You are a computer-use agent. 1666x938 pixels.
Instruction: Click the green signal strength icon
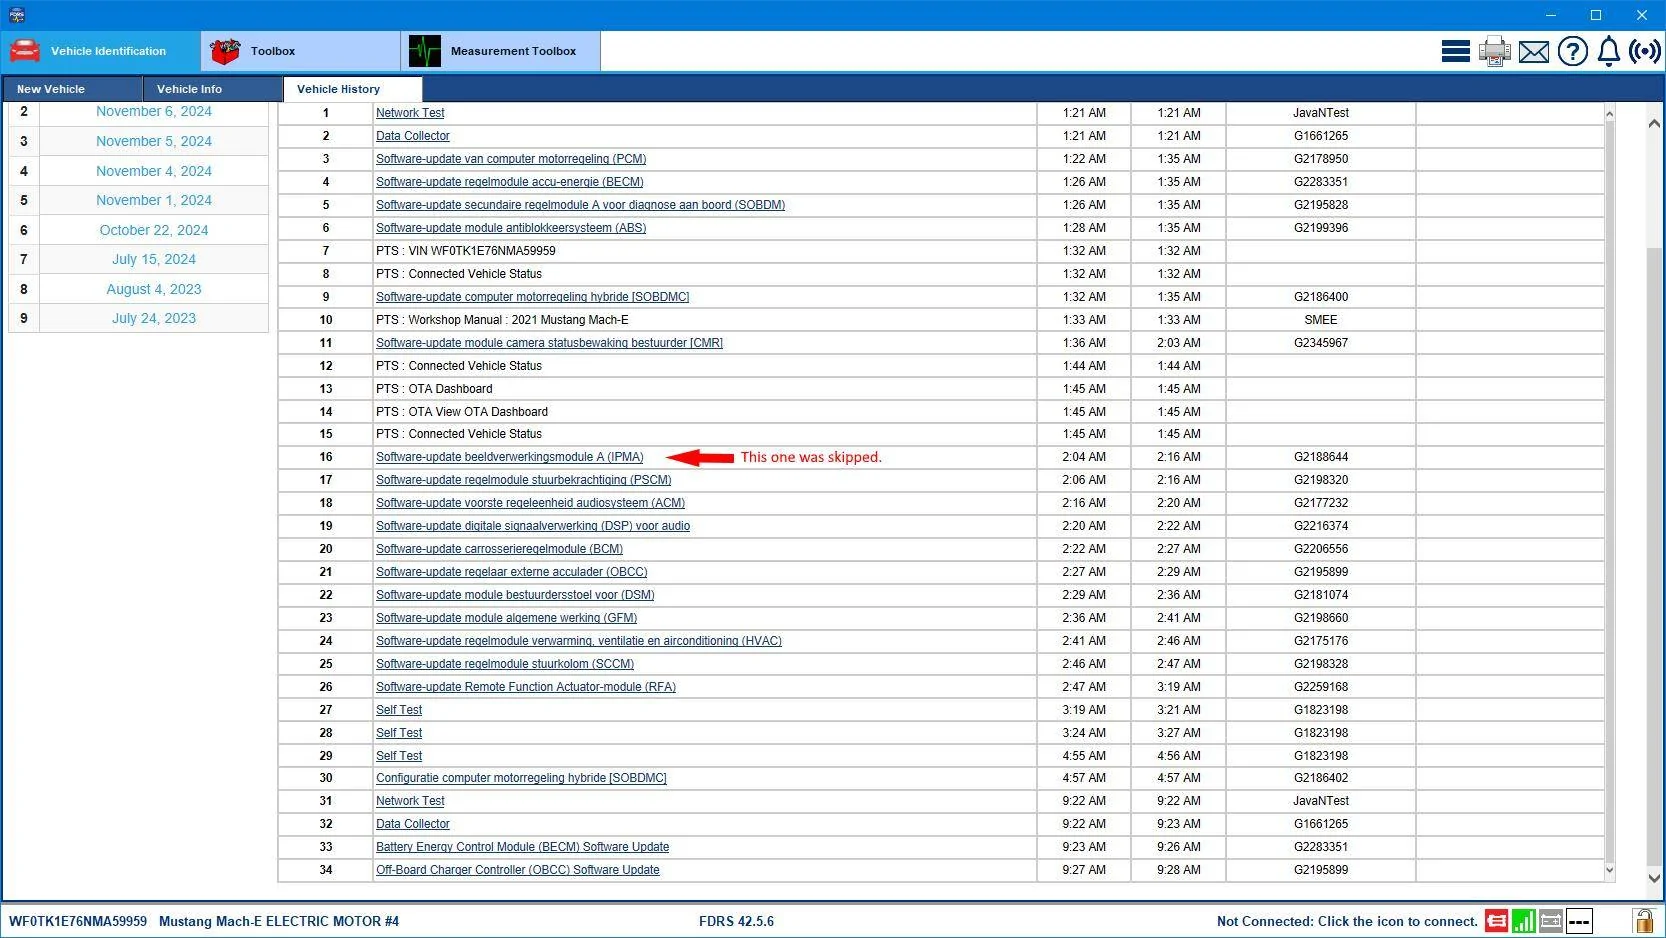[1523, 921]
